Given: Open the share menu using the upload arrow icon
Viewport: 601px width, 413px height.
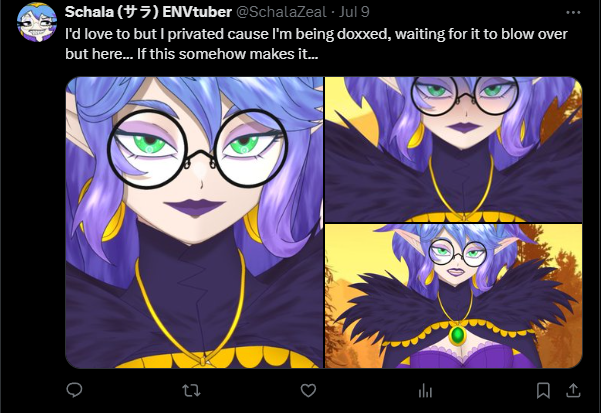Looking at the screenshot, I should point(573,390).
